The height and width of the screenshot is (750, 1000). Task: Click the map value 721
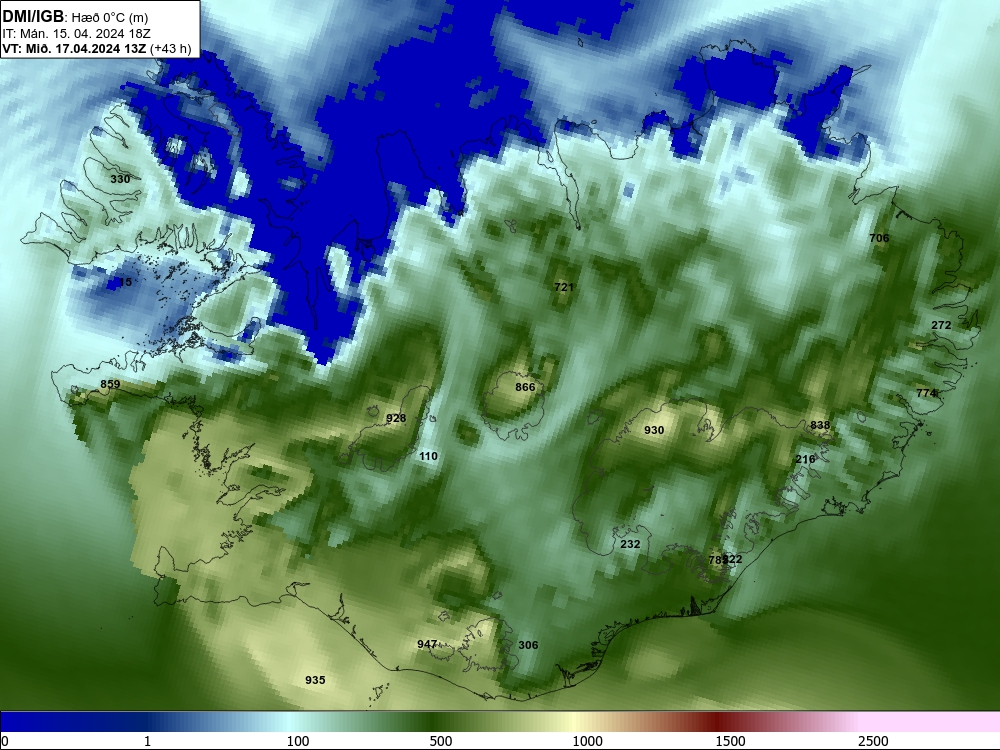pos(564,288)
